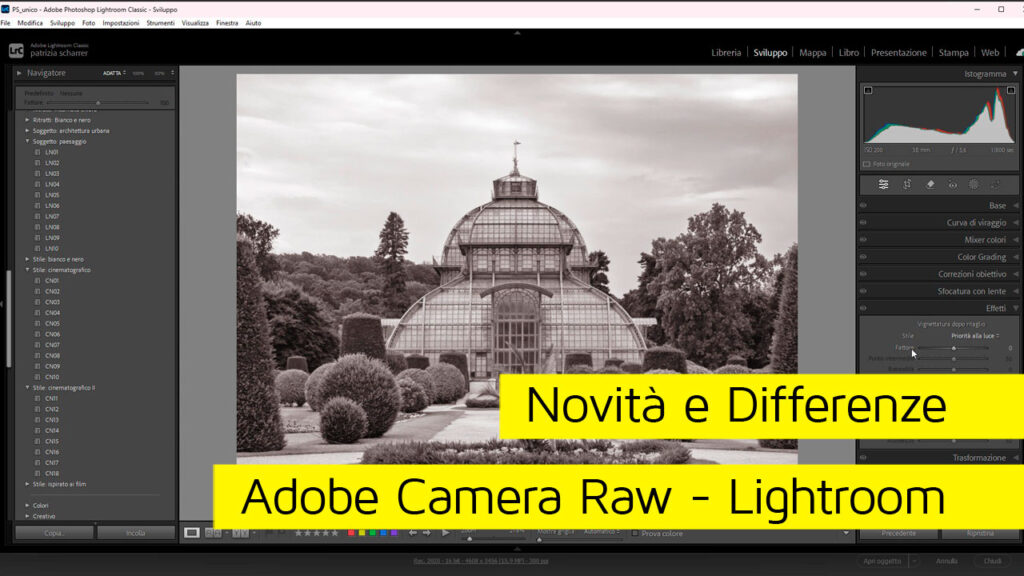
Task: Apply preset LN05
Action: 52,195
